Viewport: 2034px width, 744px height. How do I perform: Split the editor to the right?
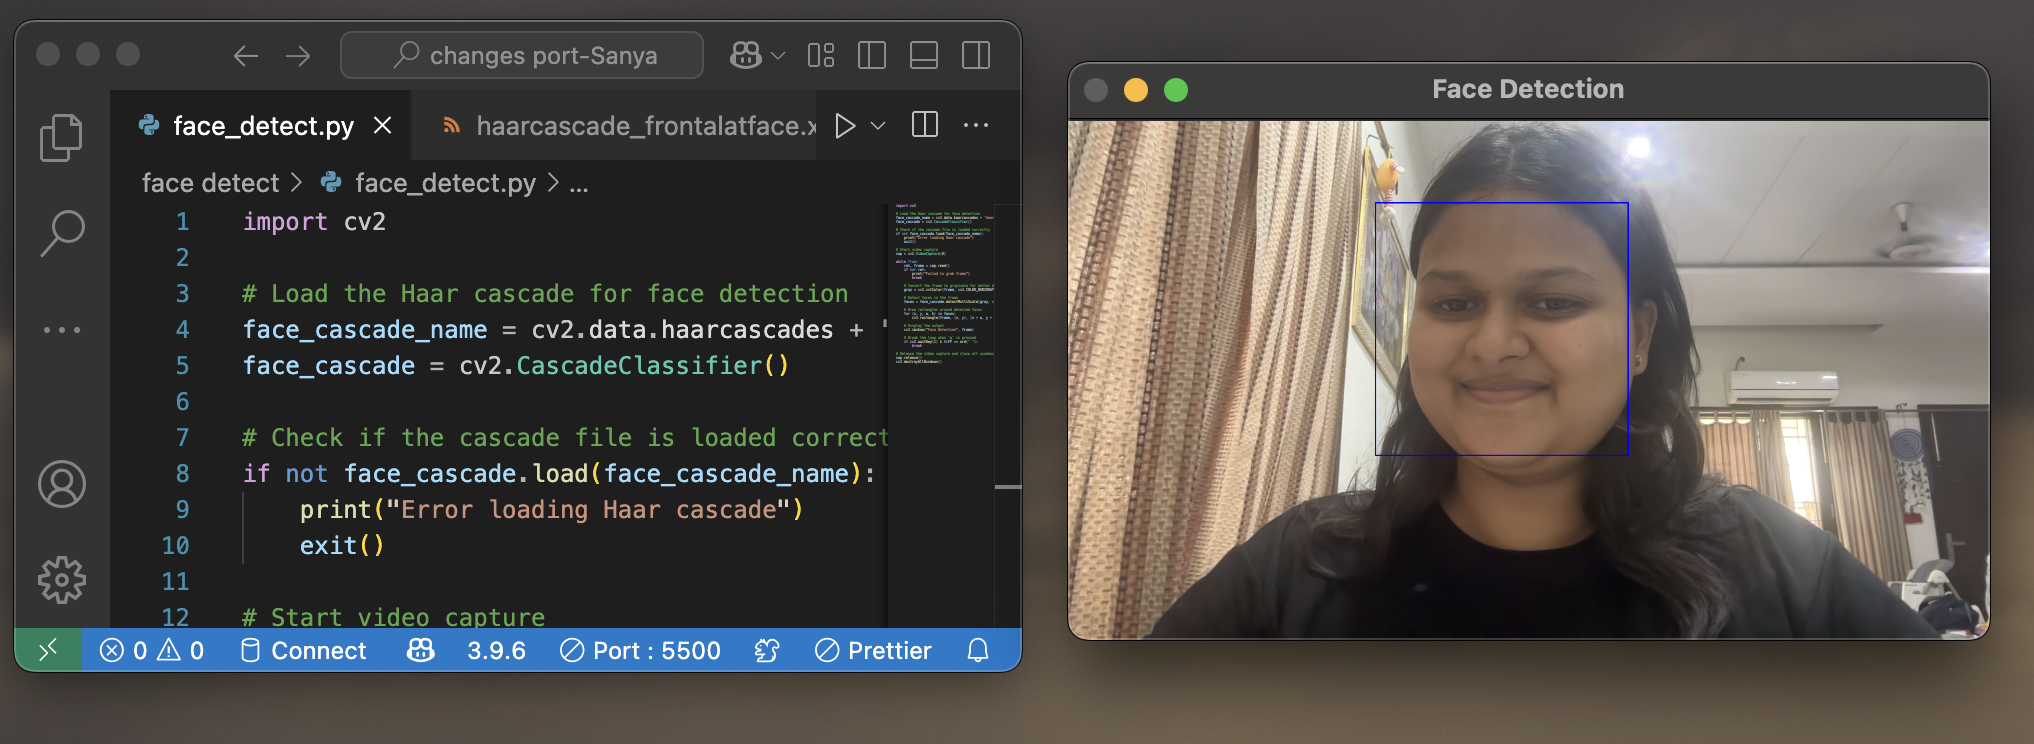pyautogui.click(x=925, y=125)
